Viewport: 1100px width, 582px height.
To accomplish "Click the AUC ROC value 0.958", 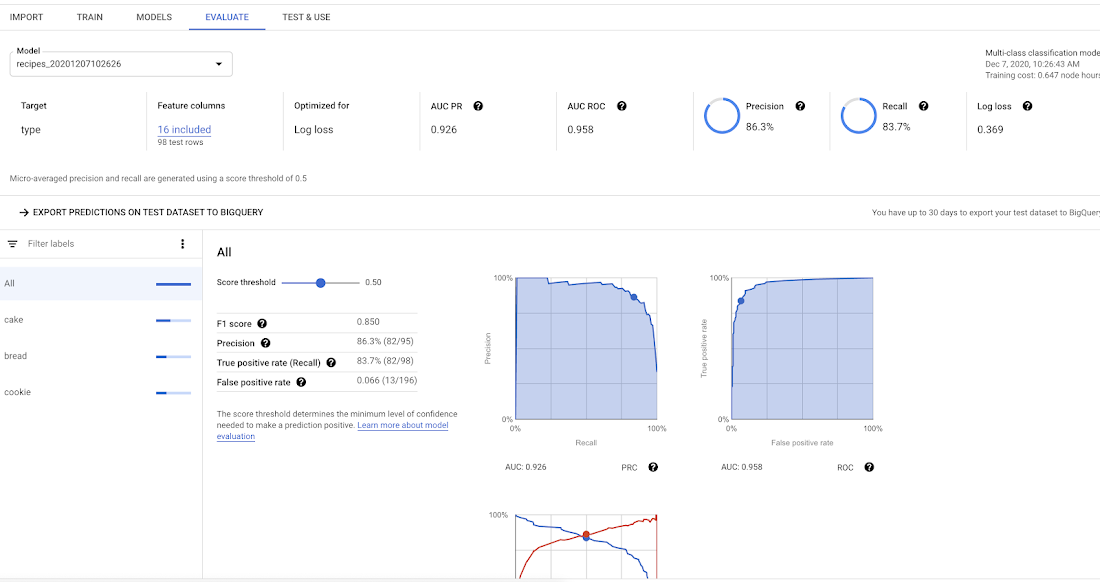I will (x=580, y=130).
